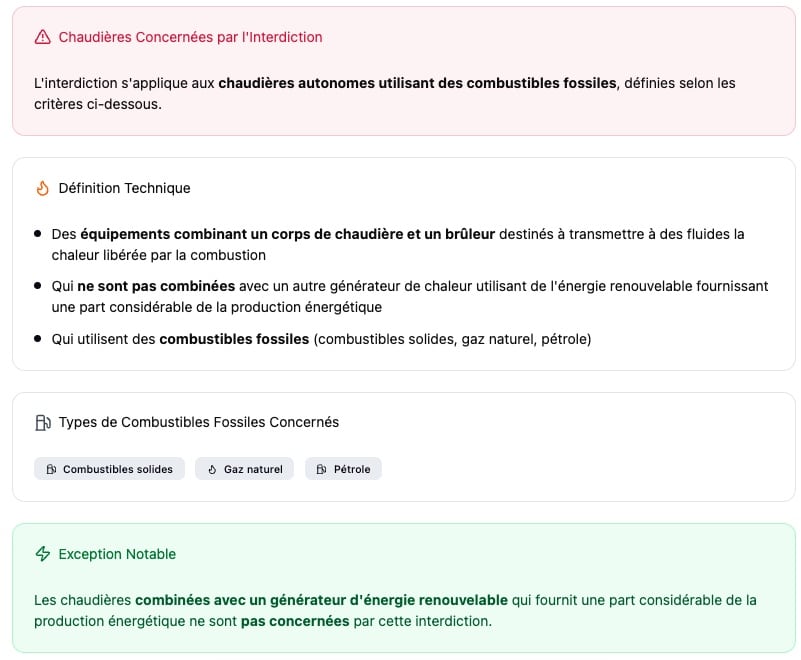Viewport: 801px width, 660px height.
Task: Select the "Pétrole" badge label
Action: click(352, 469)
